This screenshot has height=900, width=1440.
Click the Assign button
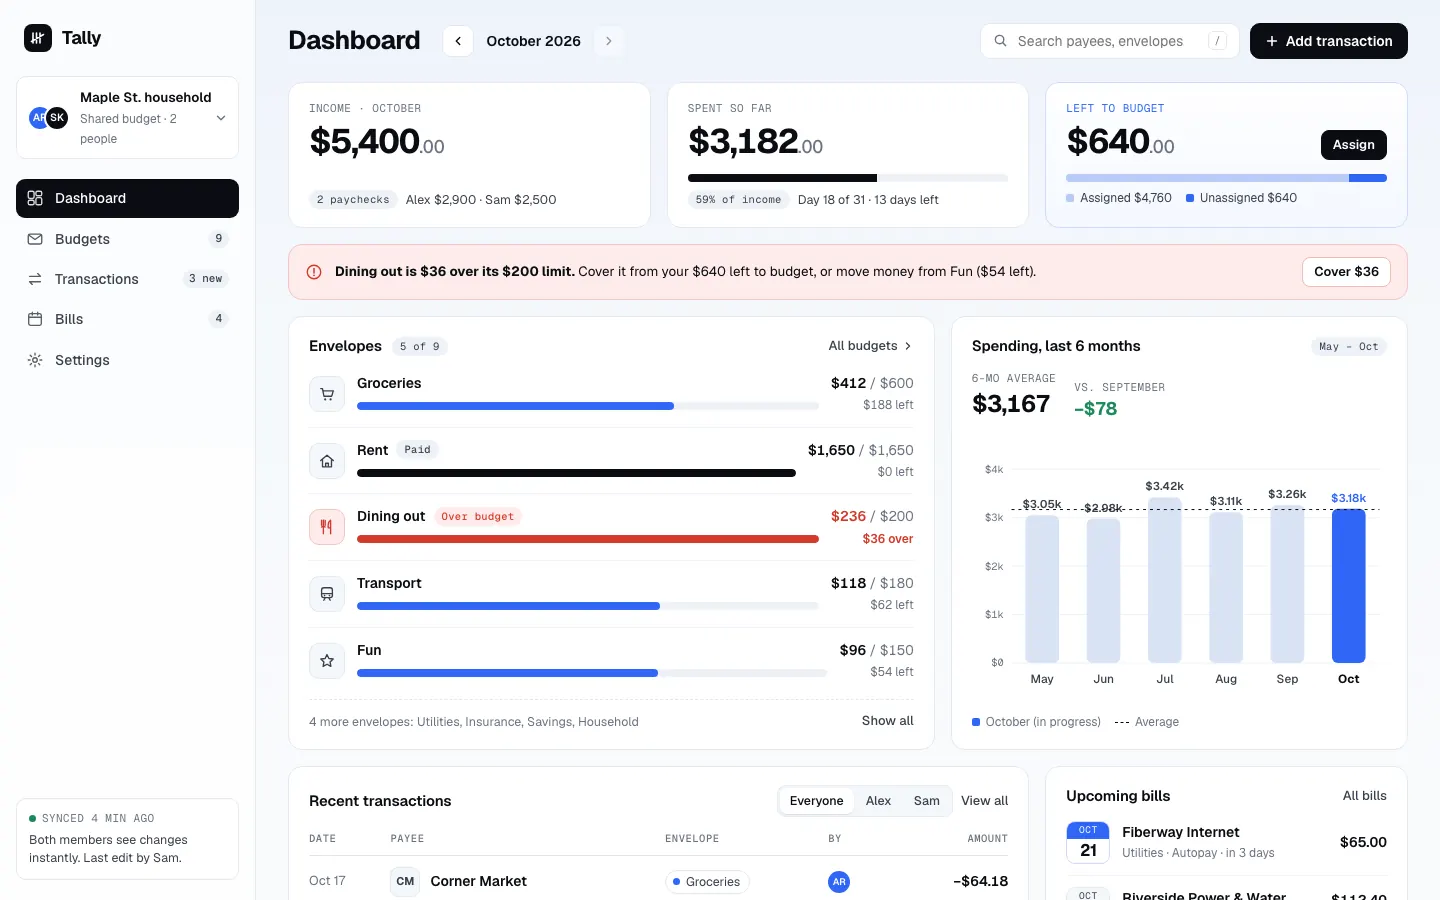pyautogui.click(x=1354, y=145)
